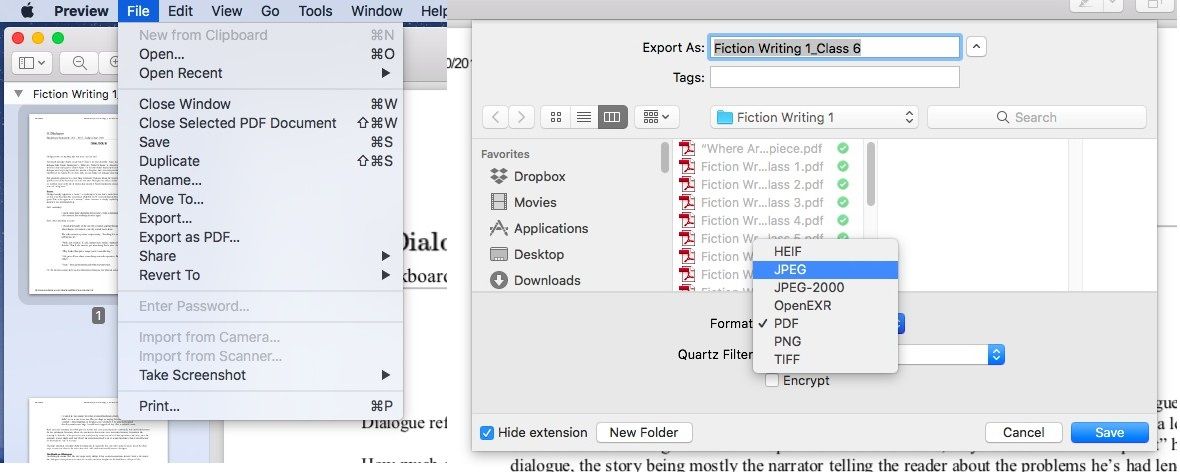Toggle the Hide extension checkbox
The width and height of the screenshot is (1180, 472).
coord(487,433)
